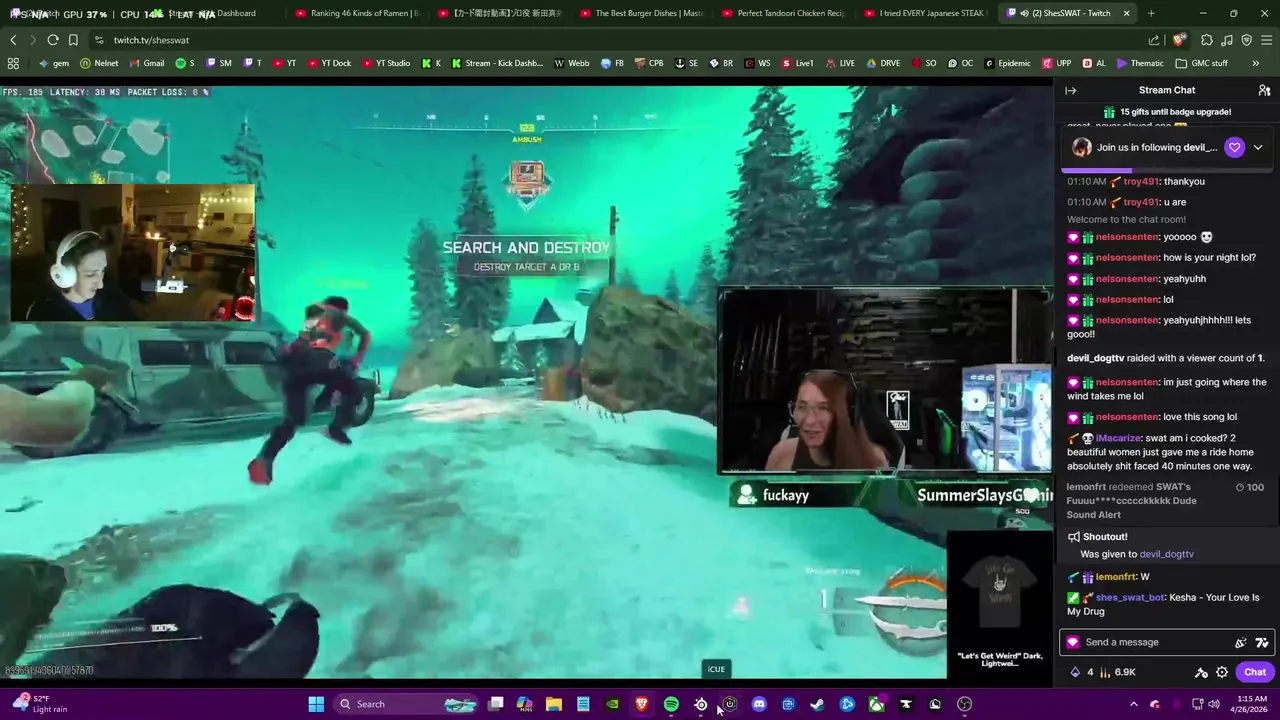This screenshot has height=720, width=1280.
Task: Click the twitch.tv/shesswat address bar
Action: 151,40
